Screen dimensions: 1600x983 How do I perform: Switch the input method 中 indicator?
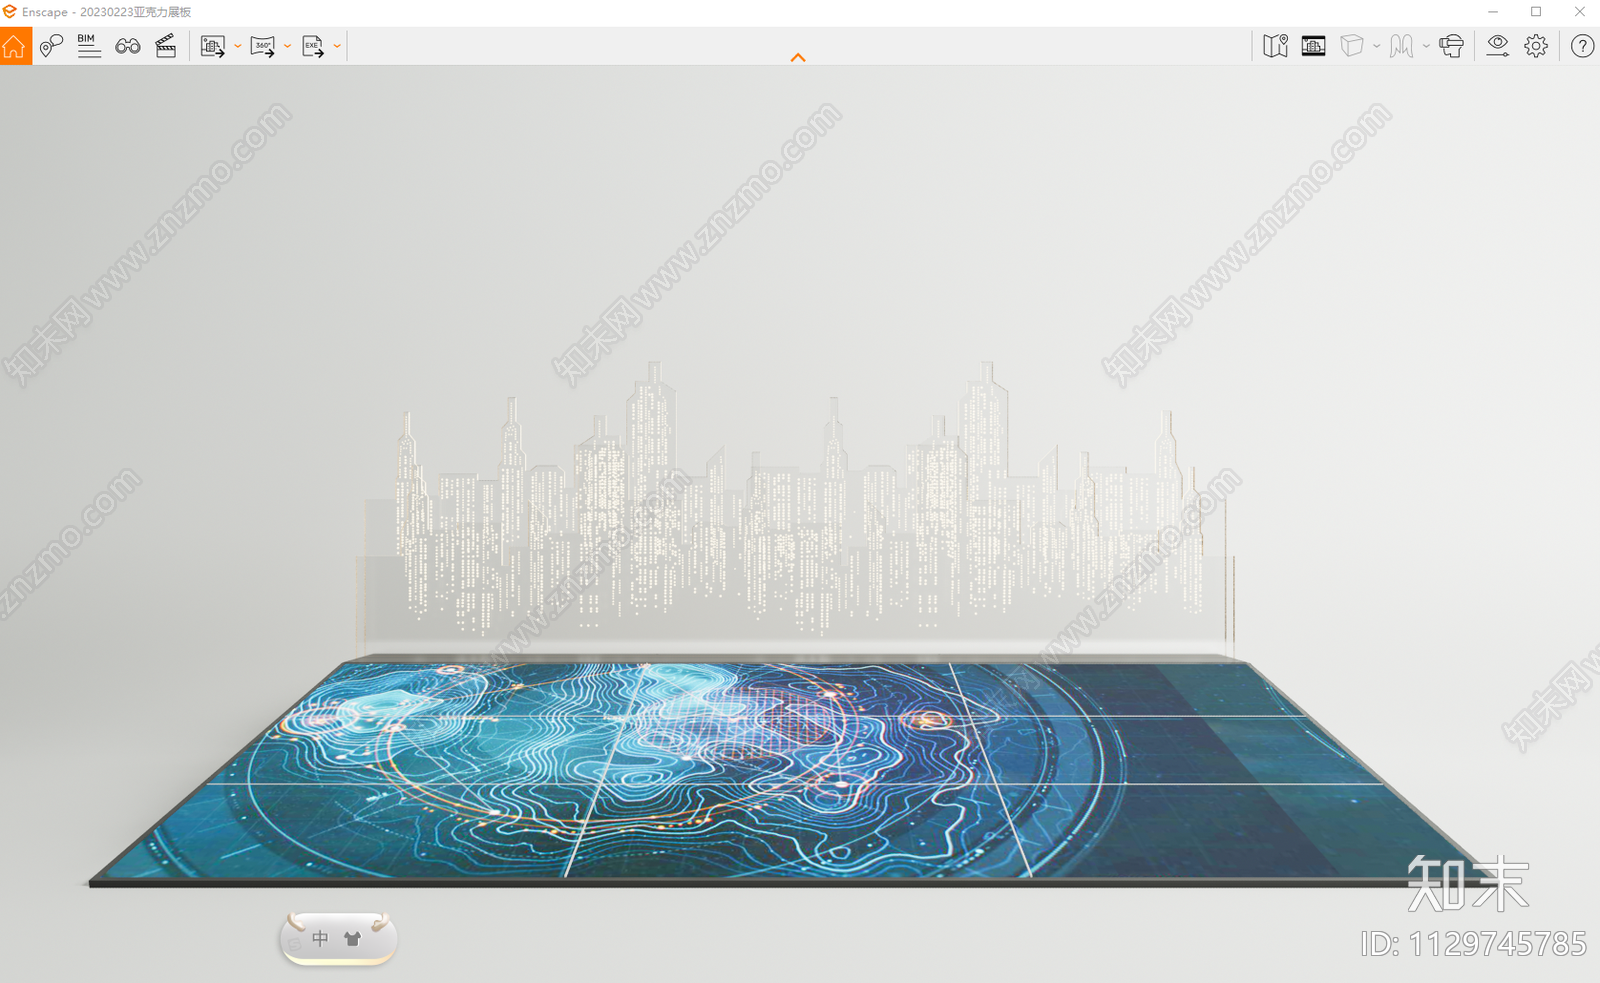pyautogui.click(x=320, y=938)
